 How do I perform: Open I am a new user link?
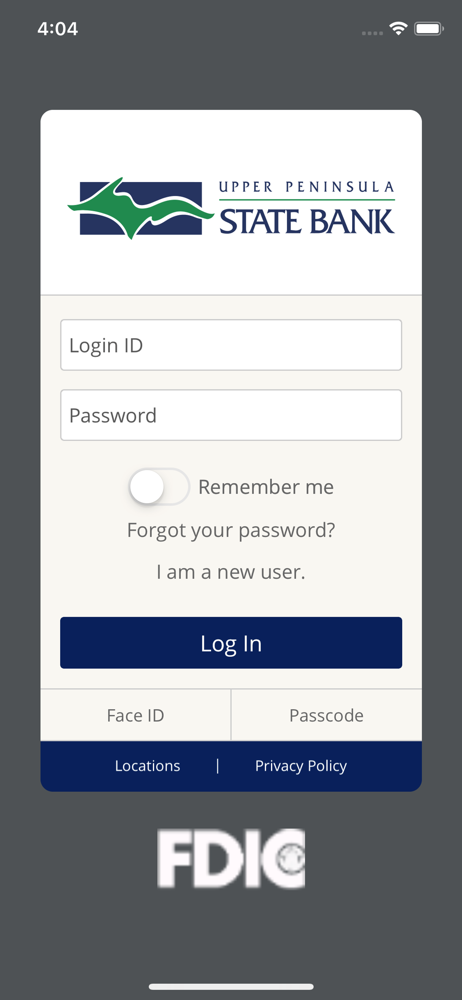coord(231,572)
